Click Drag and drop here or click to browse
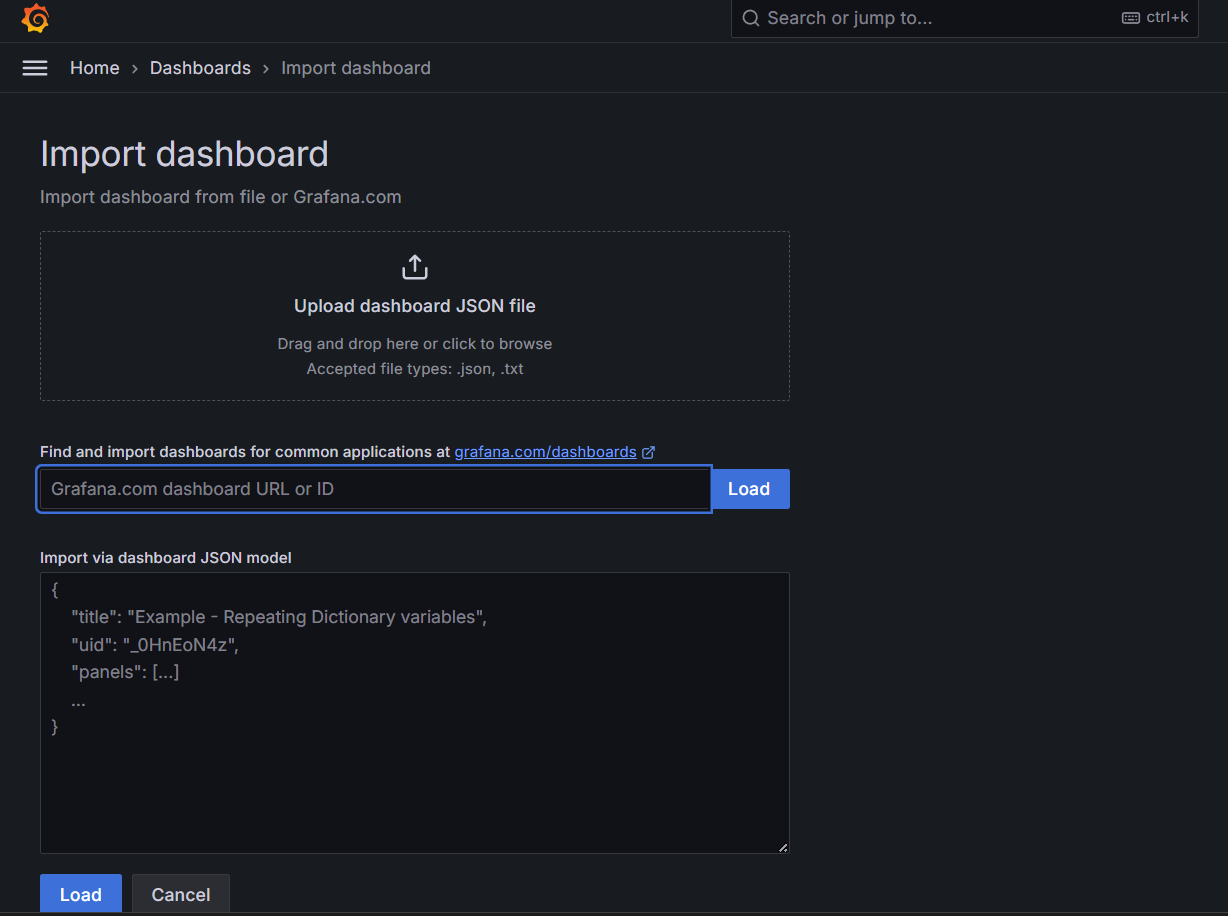Viewport: 1228px width, 916px height. click(414, 344)
